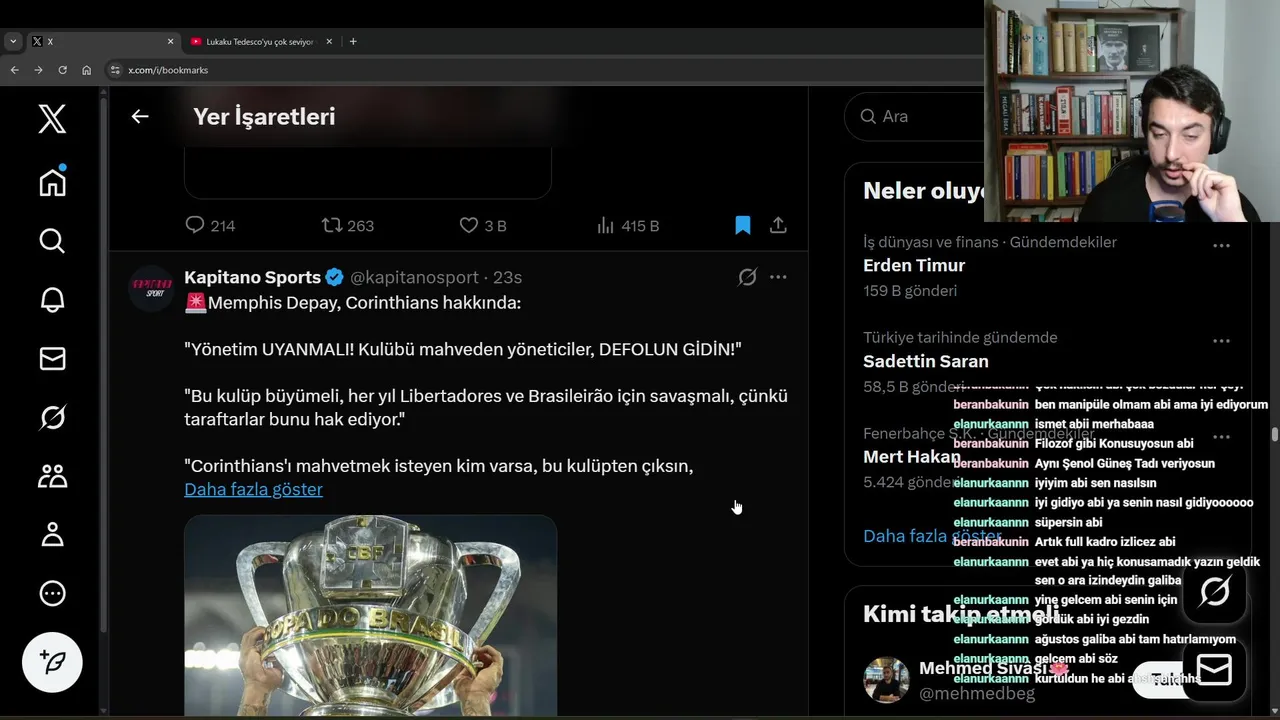The height and width of the screenshot is (720, 1280).
Task: Go to browser home page
Action: click(x=86, y=70)
